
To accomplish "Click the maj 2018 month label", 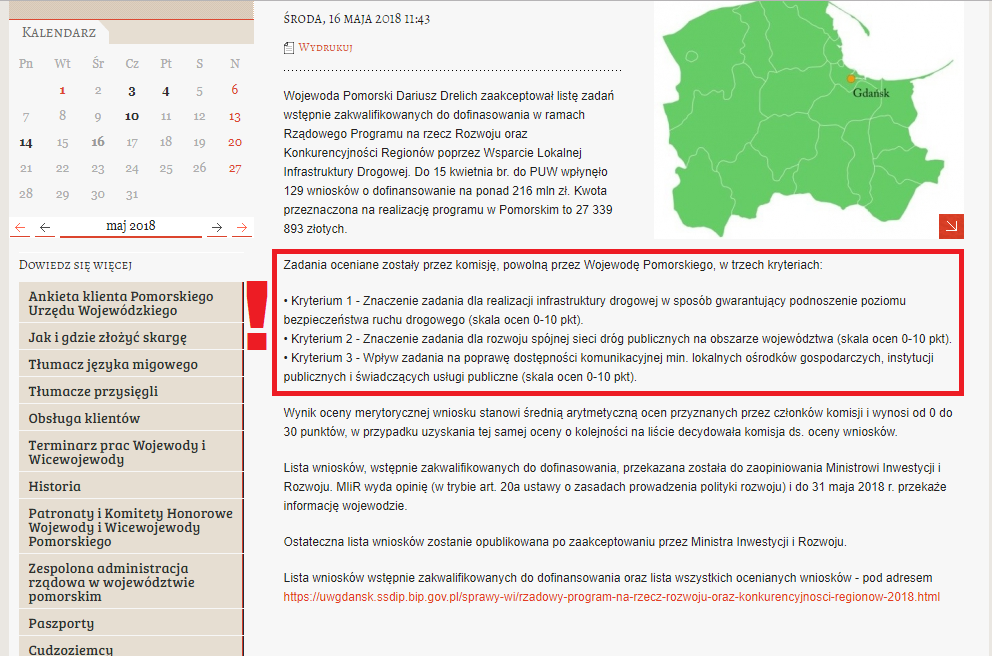I will (x=130, y=226).
